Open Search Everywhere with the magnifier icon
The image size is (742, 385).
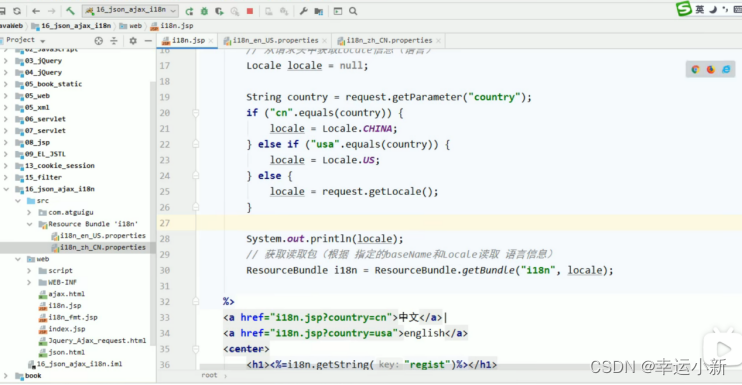[353, 11]
